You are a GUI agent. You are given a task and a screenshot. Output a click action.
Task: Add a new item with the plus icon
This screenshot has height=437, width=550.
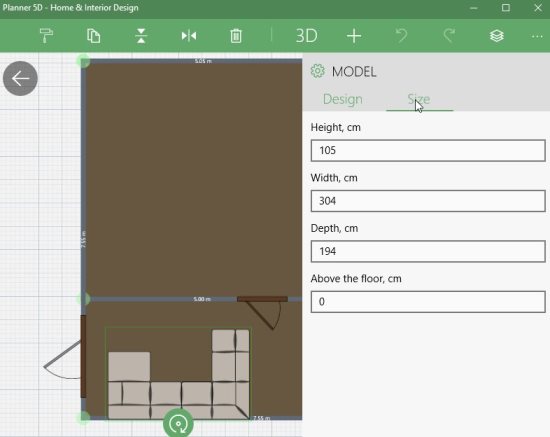(354, 36)
